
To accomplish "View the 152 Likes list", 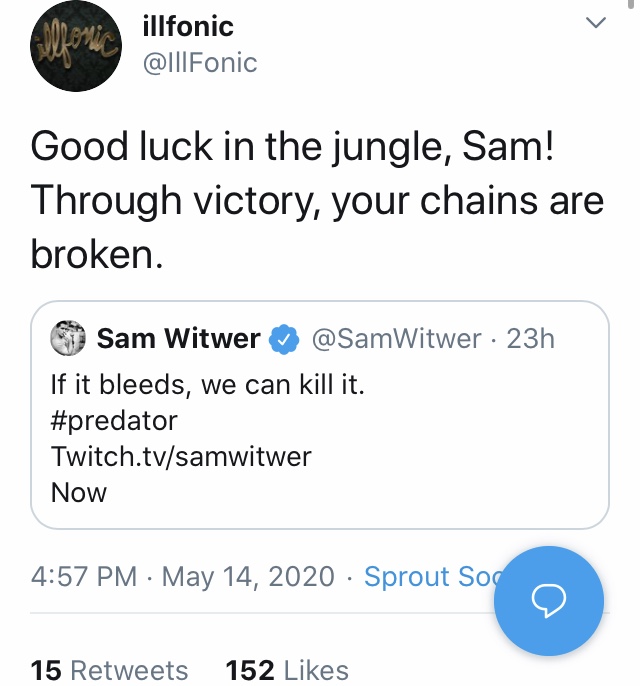I will (287, 669).
